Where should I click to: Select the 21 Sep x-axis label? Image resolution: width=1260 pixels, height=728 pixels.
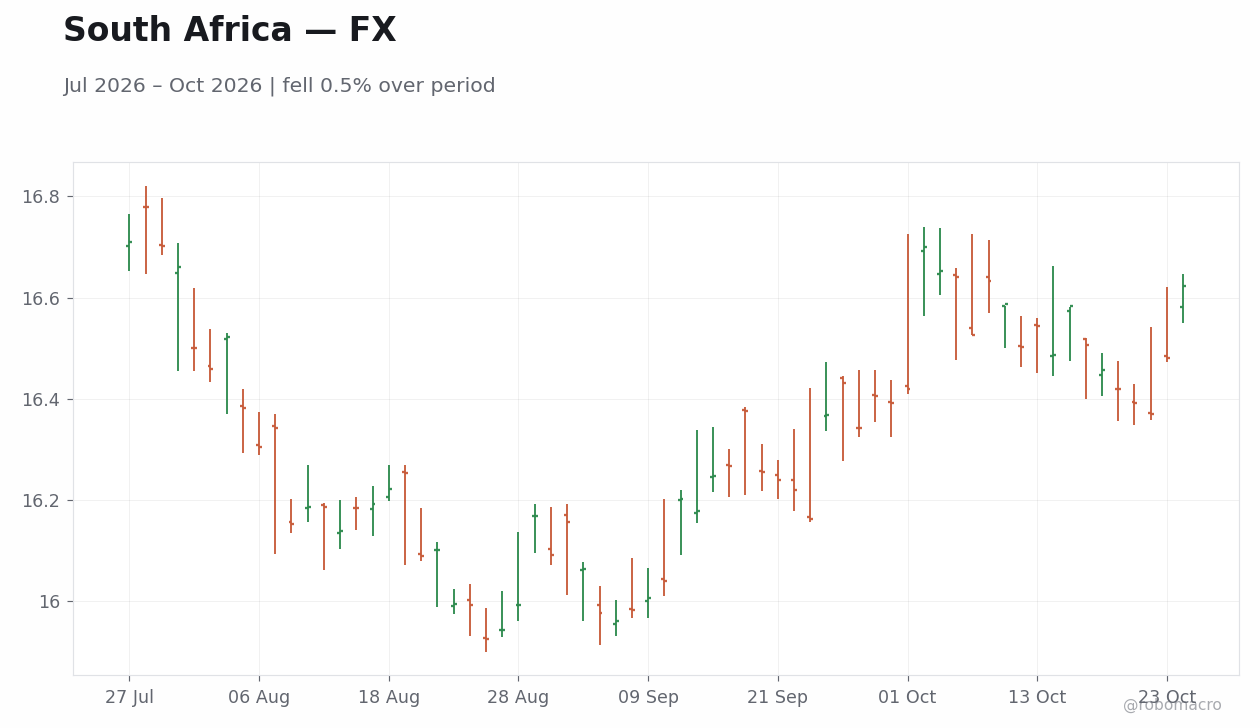777,697
